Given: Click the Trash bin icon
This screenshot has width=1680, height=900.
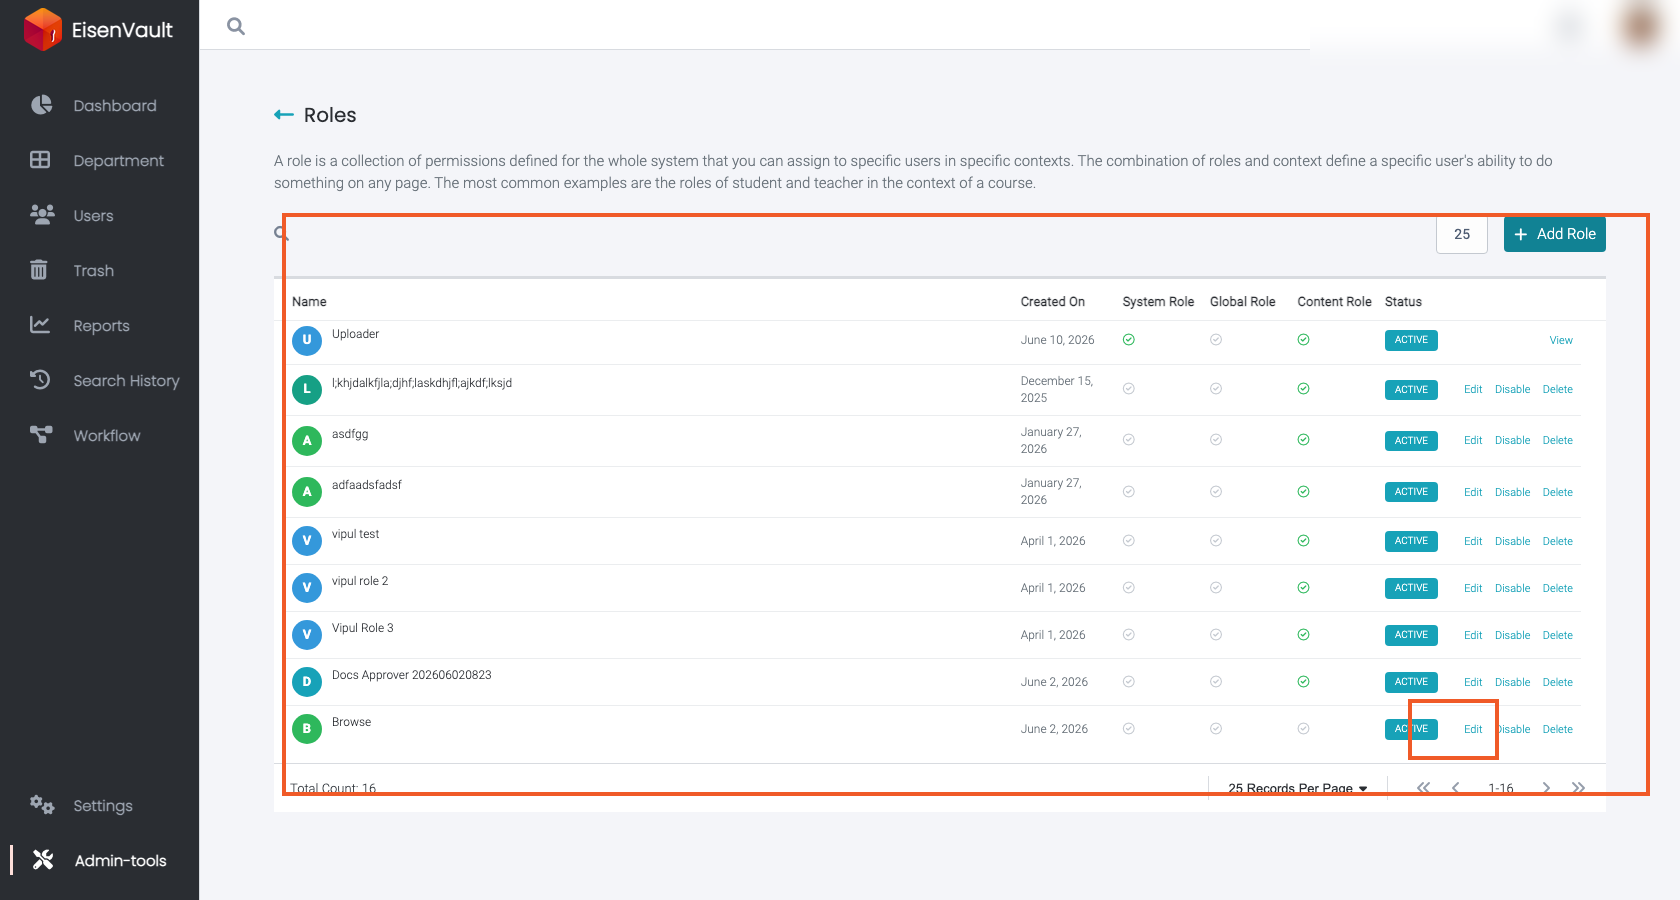Looking at the screenshot, I should click(39, 270).
